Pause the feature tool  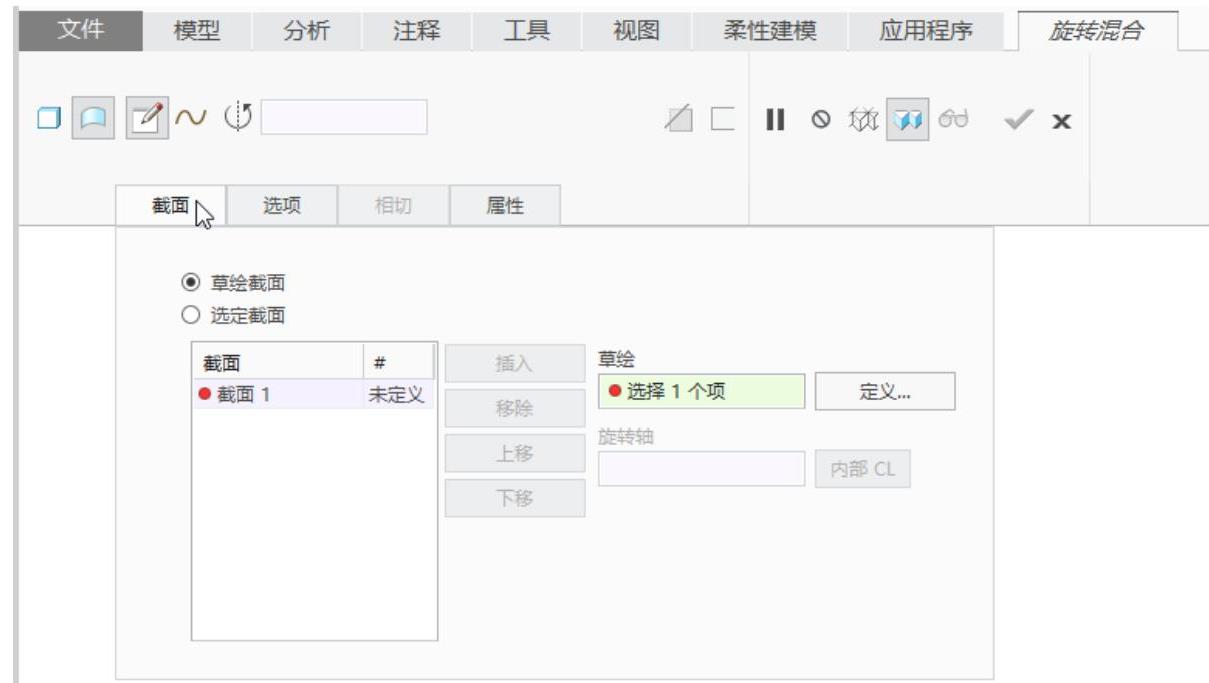click(775, 120)
